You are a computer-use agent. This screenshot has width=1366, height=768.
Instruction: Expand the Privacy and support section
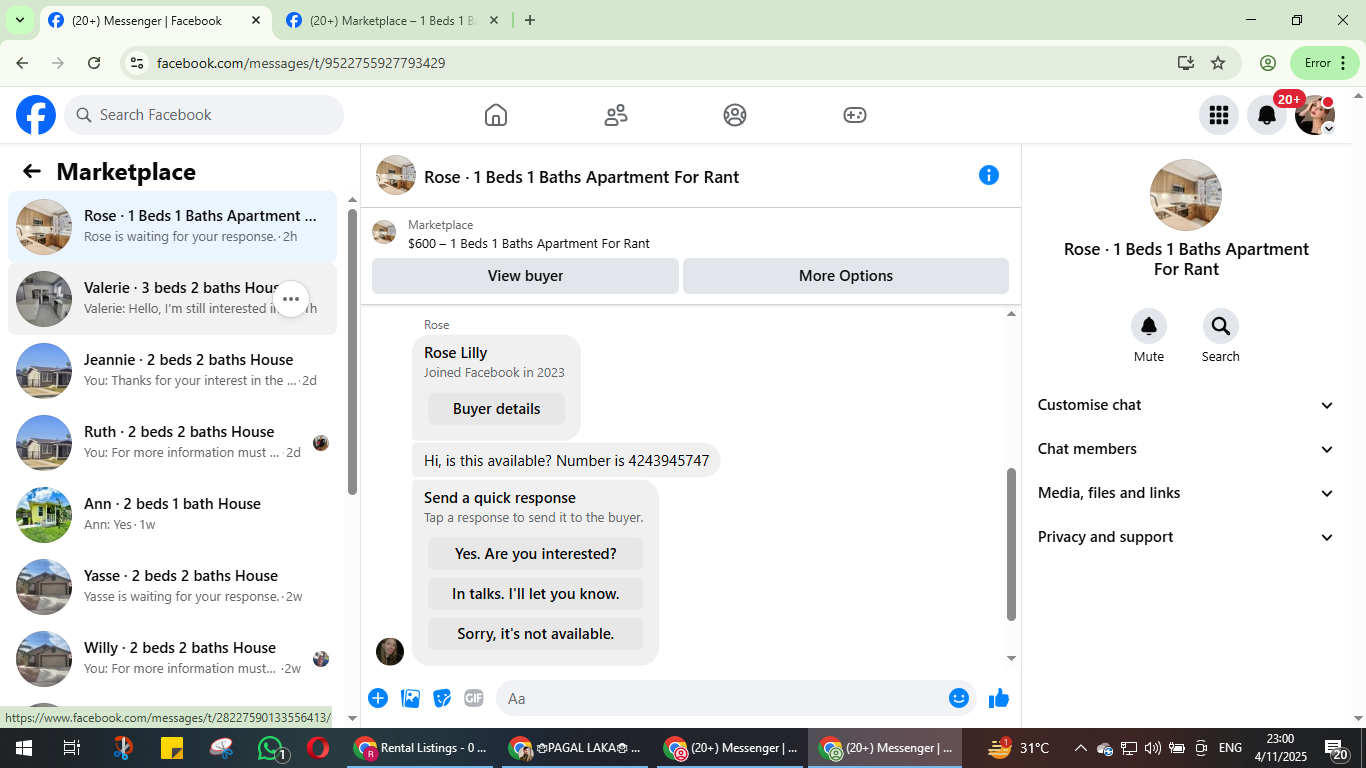pyautogui.click(x=1186, y=537)
